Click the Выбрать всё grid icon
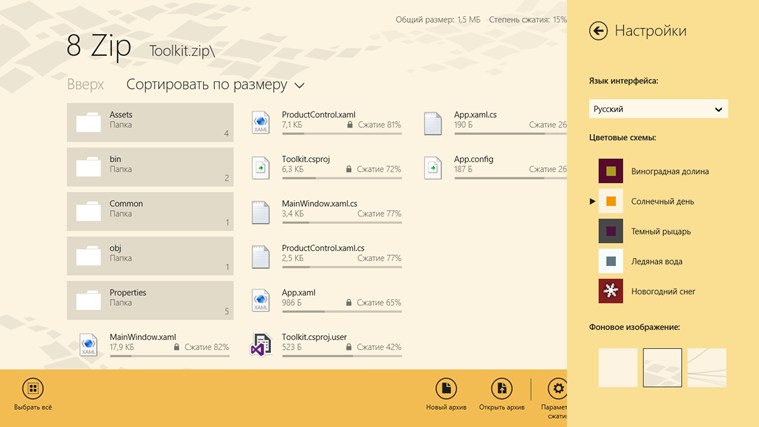 coord(32,389)
